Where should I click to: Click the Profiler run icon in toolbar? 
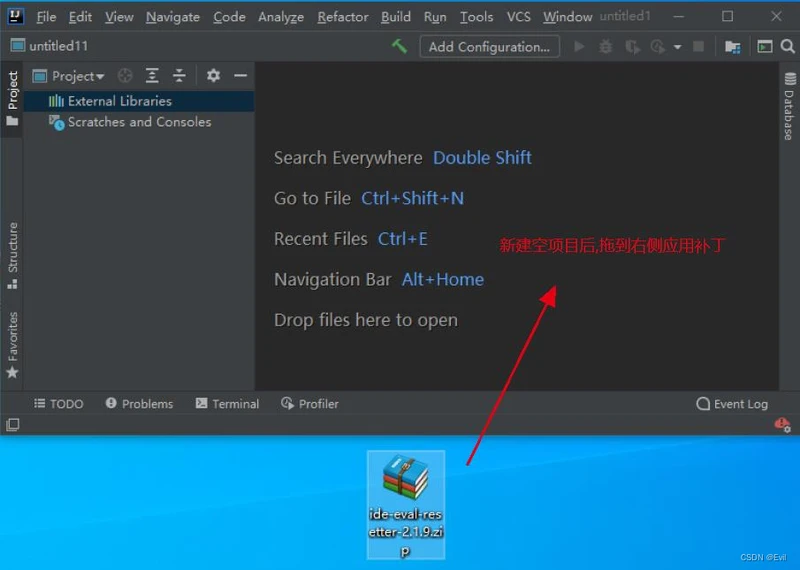click(658, 47)
